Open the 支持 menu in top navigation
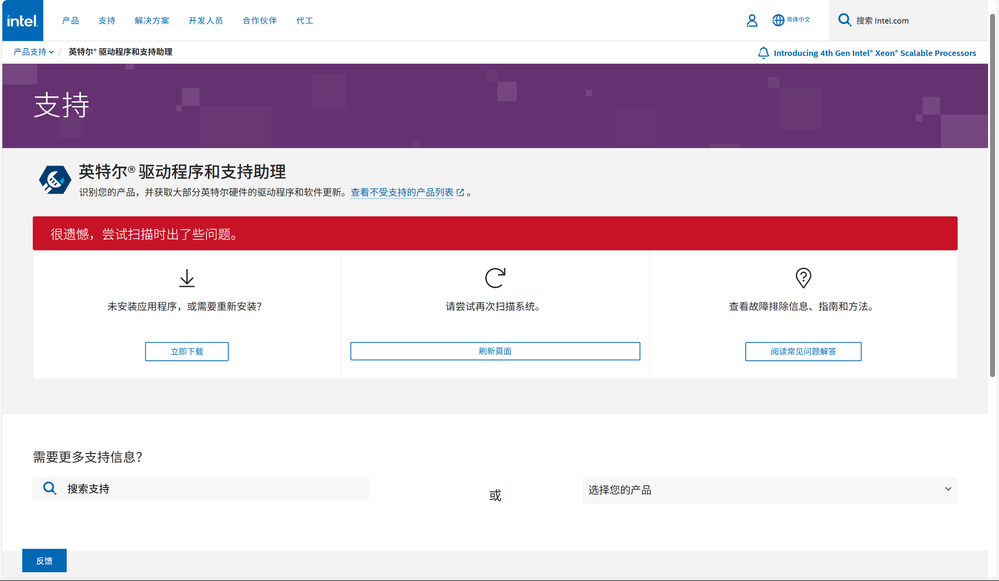999x581 pixels. click(x=107, y=20)
